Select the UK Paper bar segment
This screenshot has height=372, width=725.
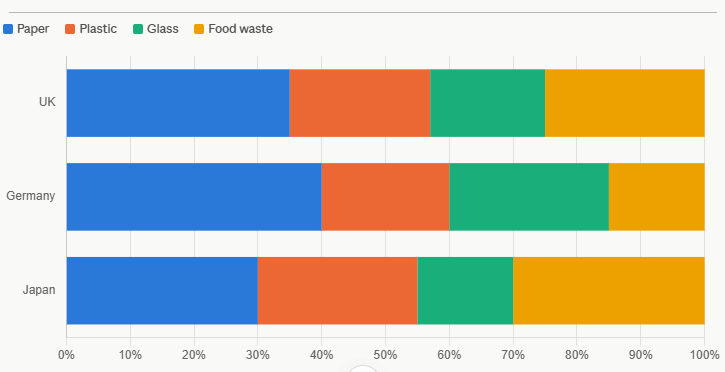pos(178,103)
